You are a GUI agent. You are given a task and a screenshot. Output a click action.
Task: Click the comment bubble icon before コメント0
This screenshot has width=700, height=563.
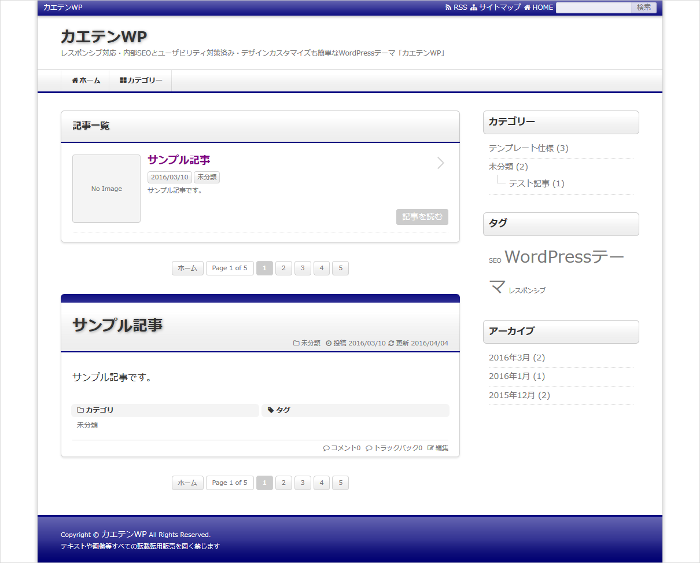[x=326, y=448]
